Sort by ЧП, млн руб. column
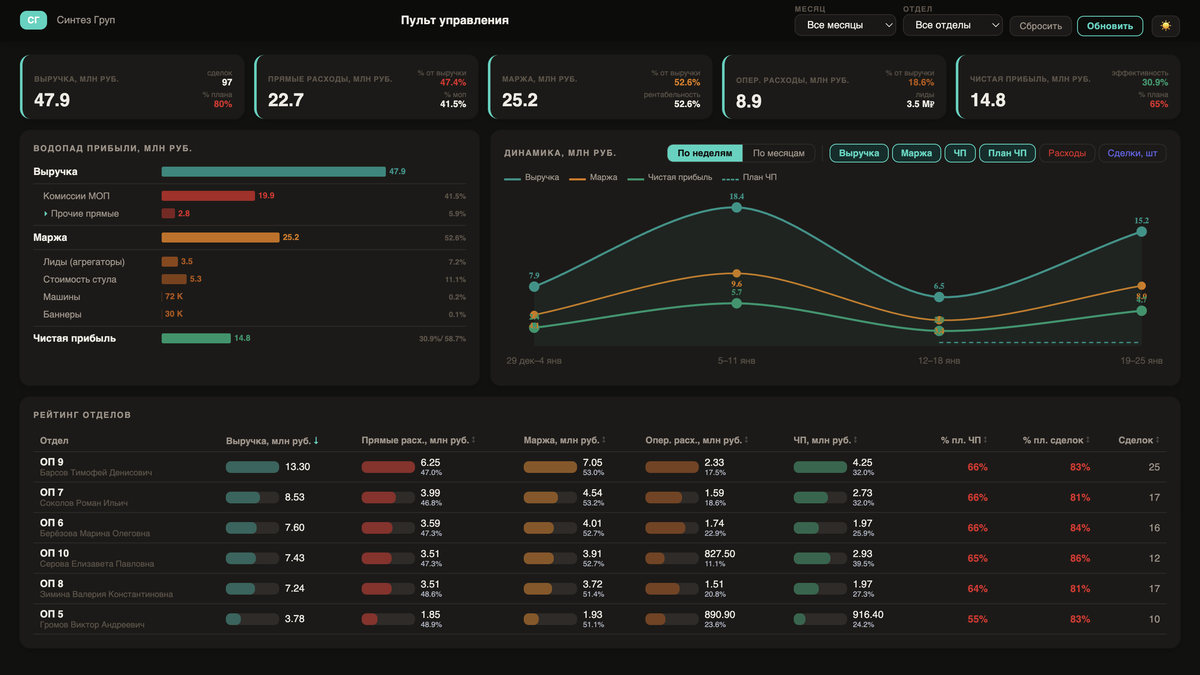1200x675 pixels. 826,440
